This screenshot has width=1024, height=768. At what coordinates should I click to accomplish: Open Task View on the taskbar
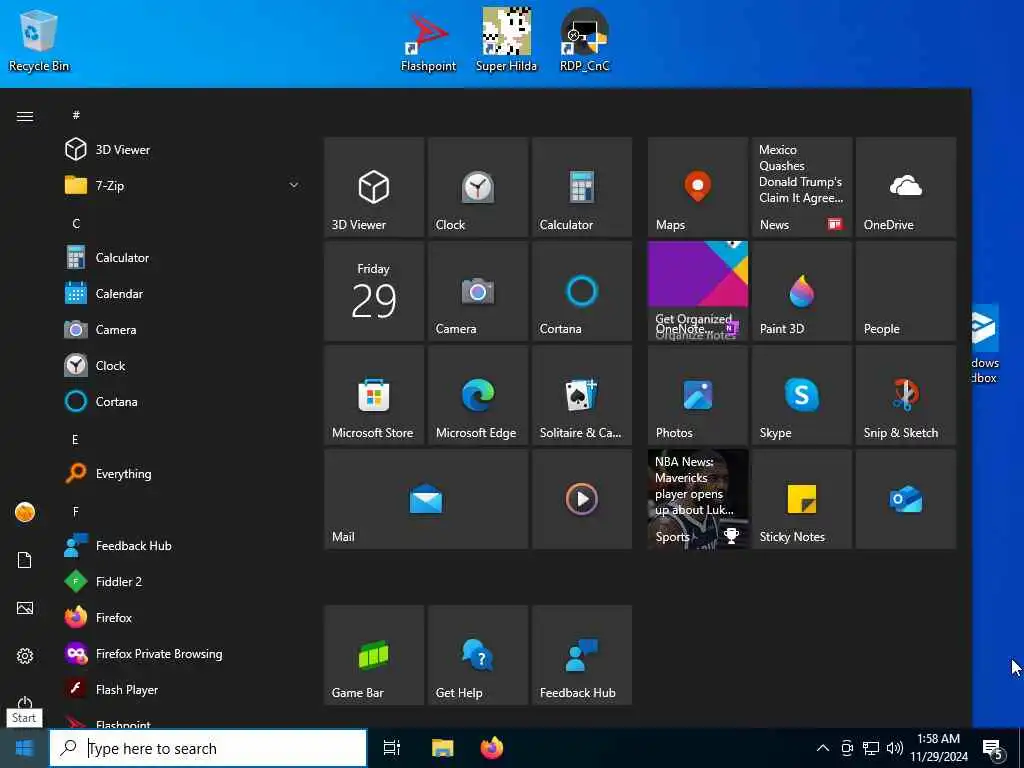[392, 748]
